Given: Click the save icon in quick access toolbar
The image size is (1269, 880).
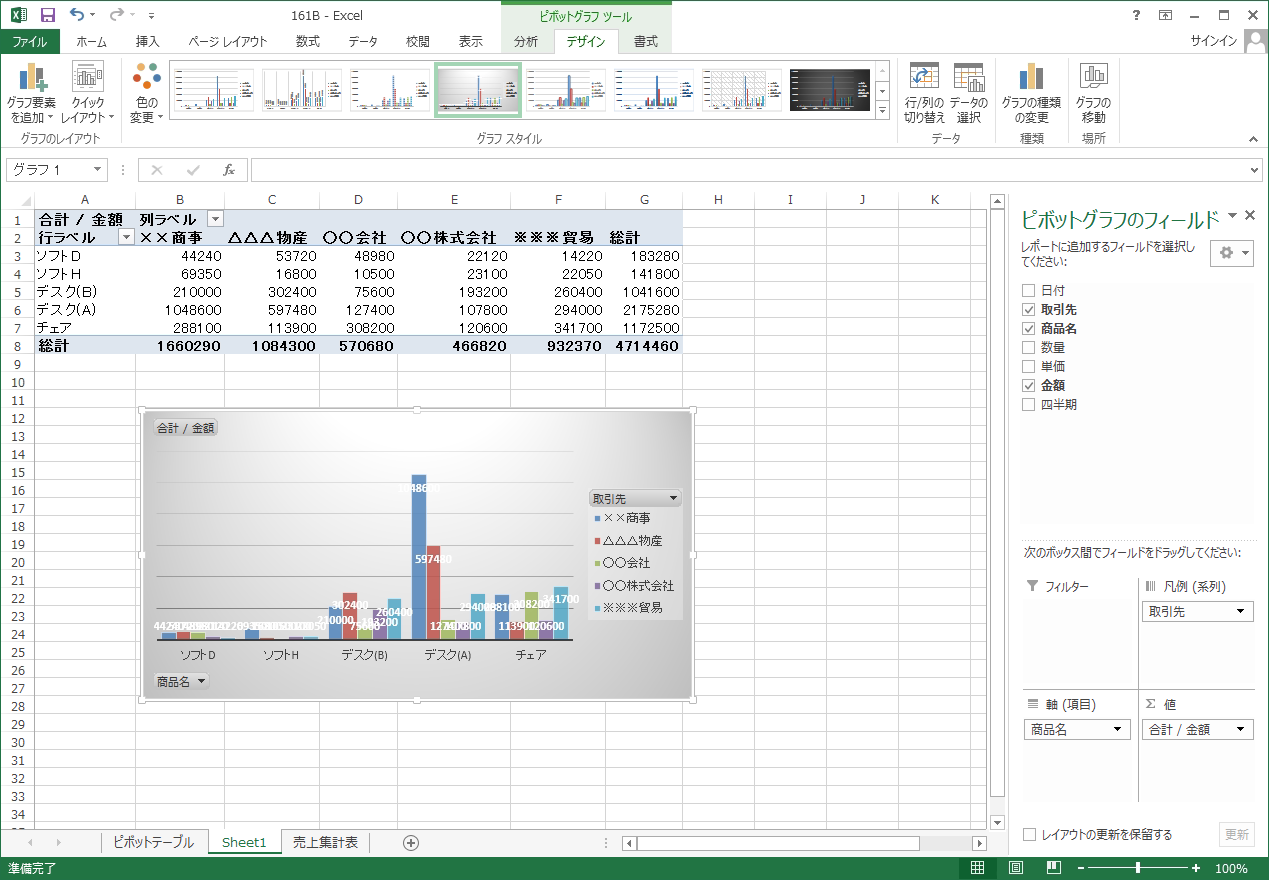Looking at the screenshot, I should click(x=47, y=15).
